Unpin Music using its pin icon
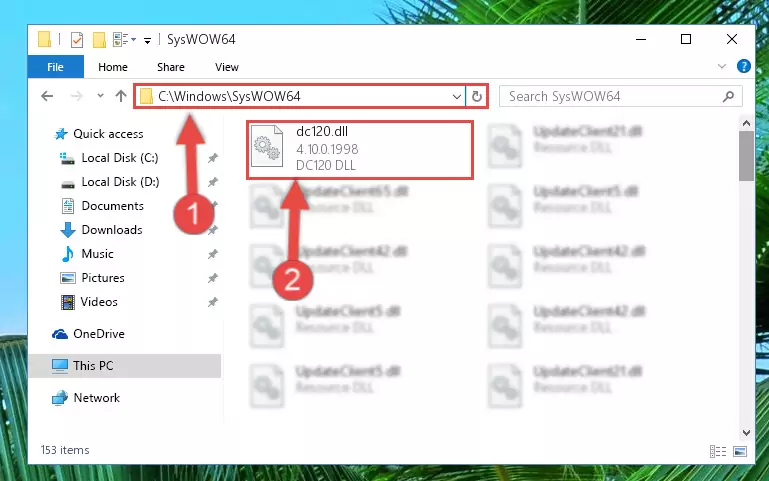Viewport: 769px width, 481px height. (212, 254)
